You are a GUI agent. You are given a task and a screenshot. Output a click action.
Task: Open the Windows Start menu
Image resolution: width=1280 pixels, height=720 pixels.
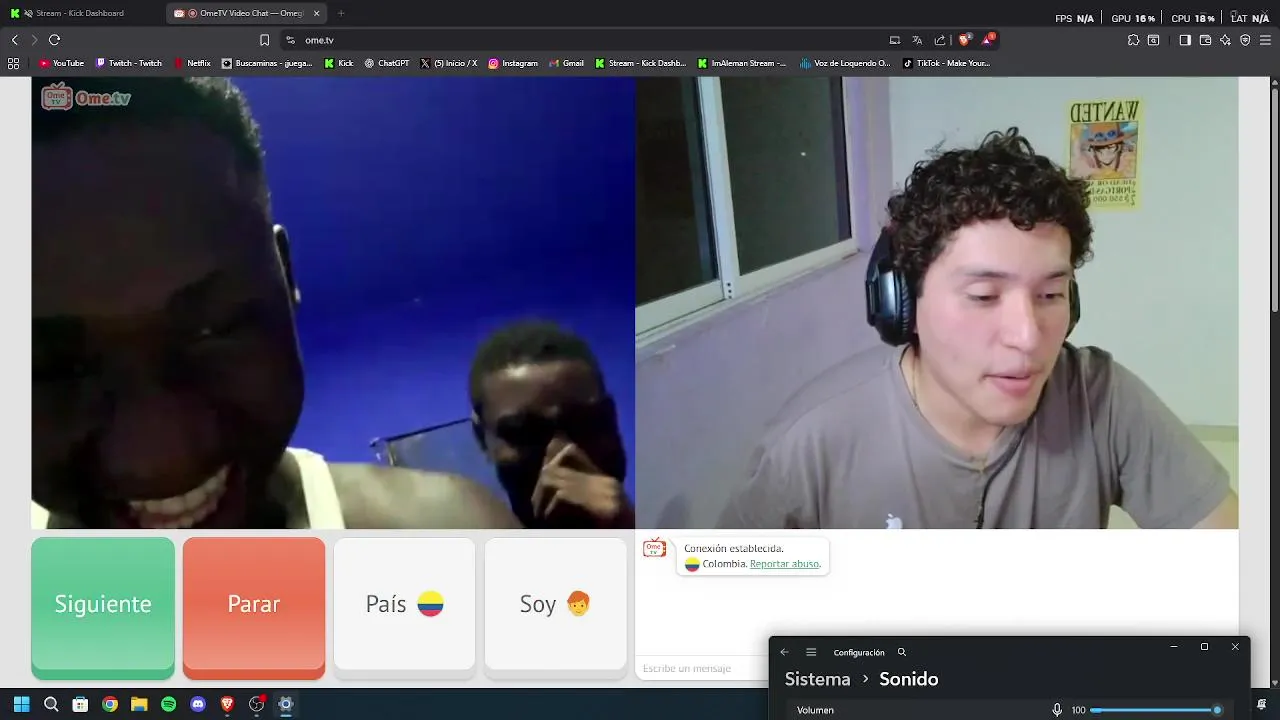[21, 704]
